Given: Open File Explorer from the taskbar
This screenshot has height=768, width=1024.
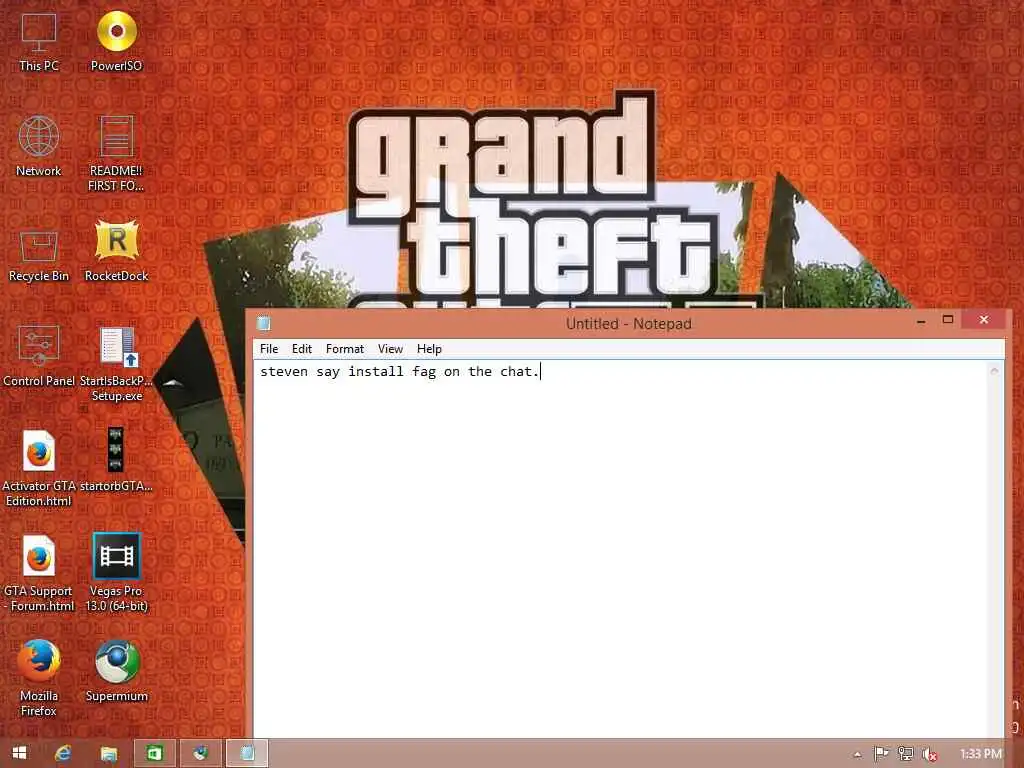Looking at the screenshot, I should (108, 753).
